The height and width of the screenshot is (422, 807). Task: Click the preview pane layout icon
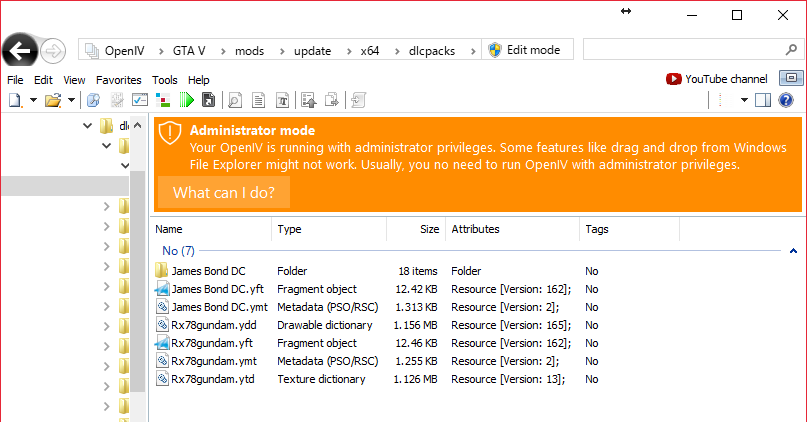[763, 100]
